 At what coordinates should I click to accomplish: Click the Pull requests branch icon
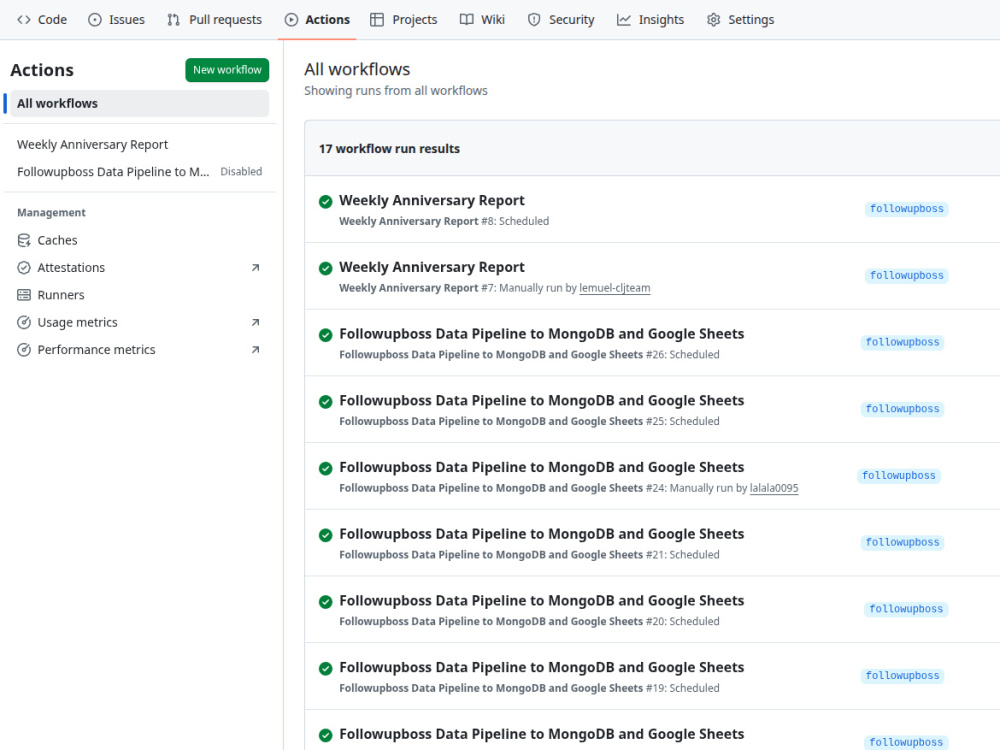pos(173,20)
